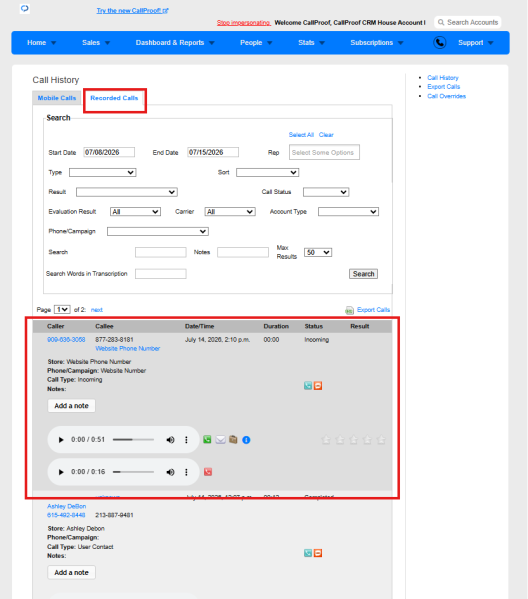Open the Account Type dropdown

coord(348,212)
